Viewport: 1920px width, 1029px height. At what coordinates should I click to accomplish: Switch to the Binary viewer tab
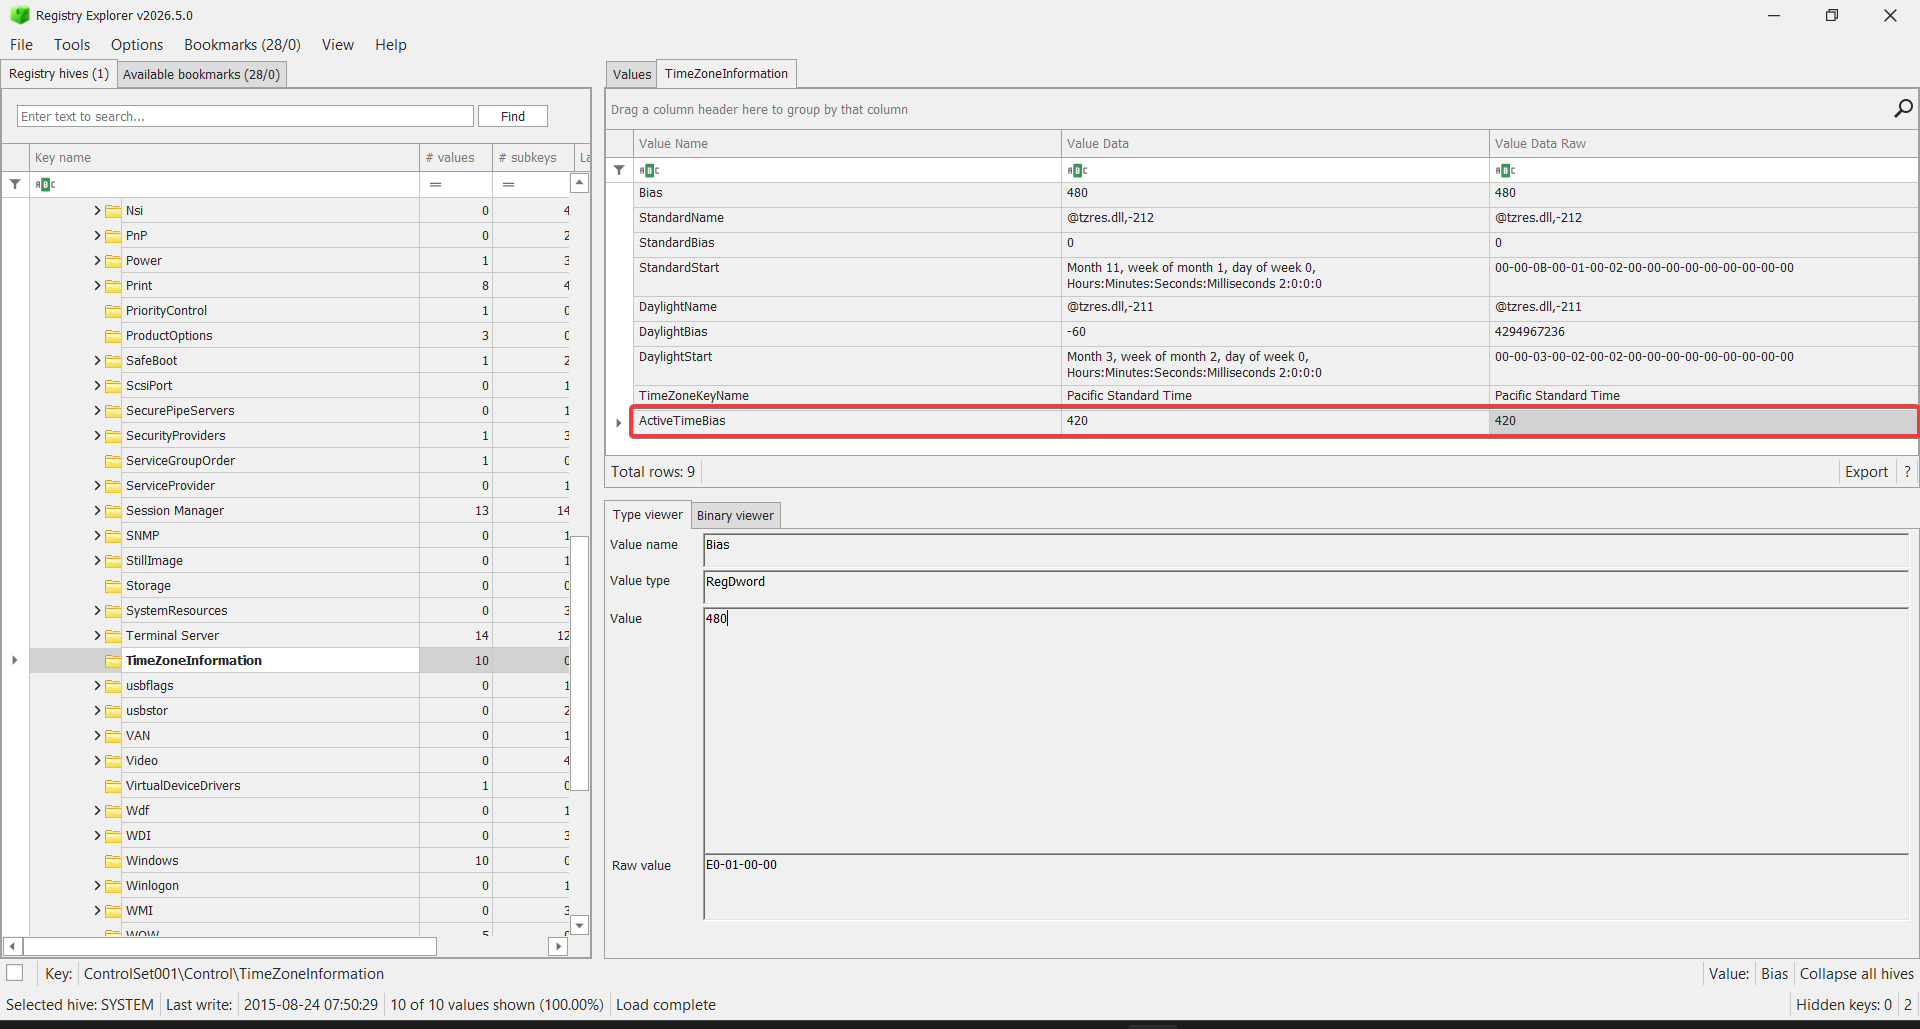735,515
